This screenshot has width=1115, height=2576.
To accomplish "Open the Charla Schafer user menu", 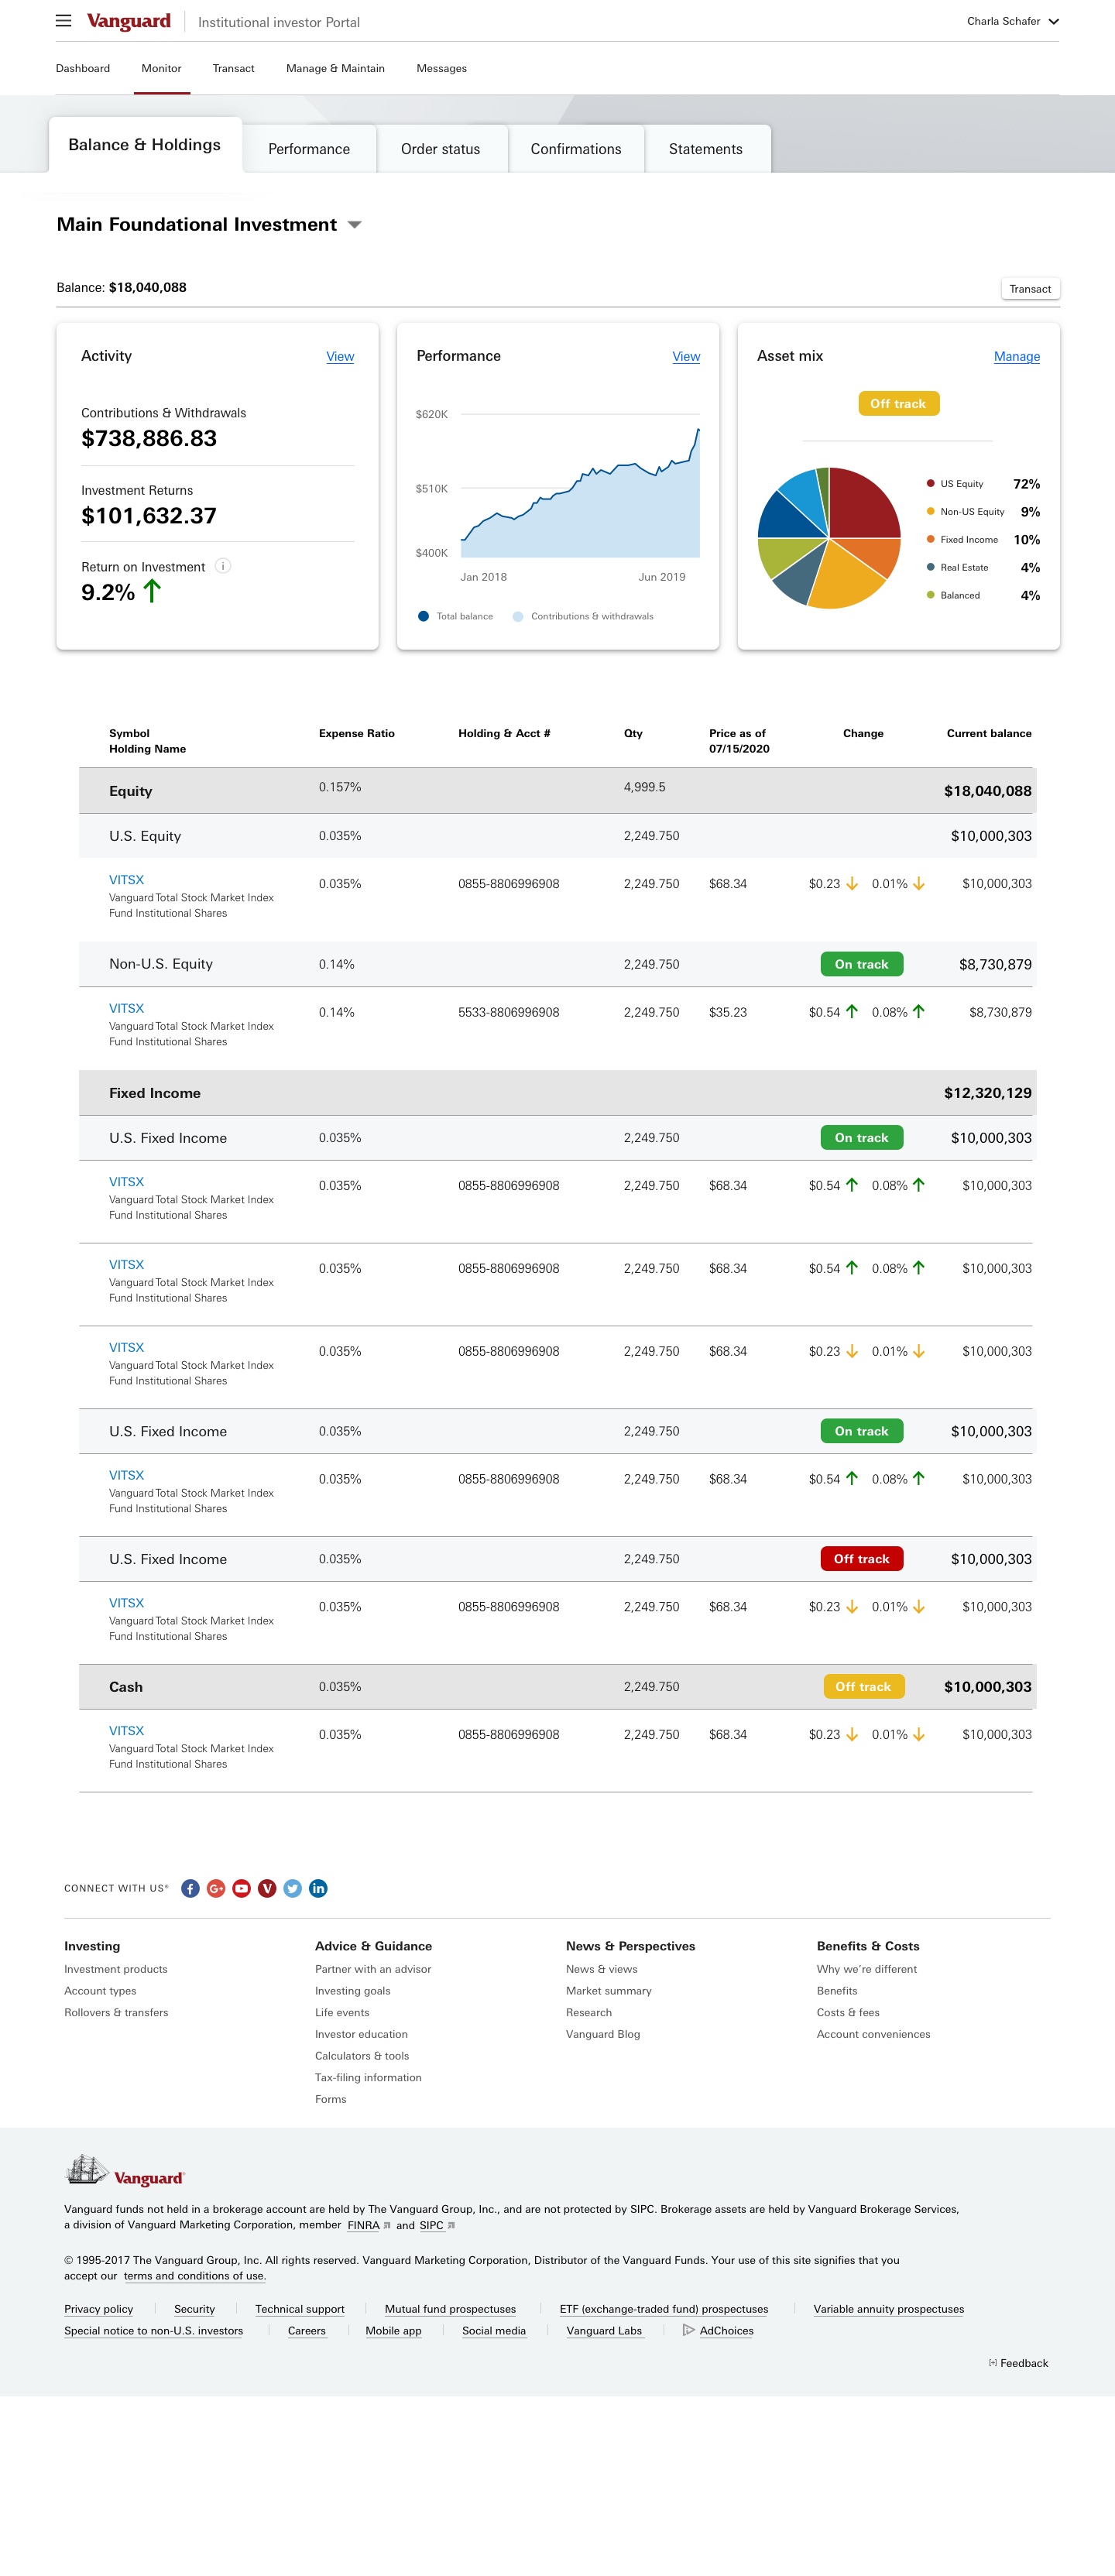I will coord(1012,21).
